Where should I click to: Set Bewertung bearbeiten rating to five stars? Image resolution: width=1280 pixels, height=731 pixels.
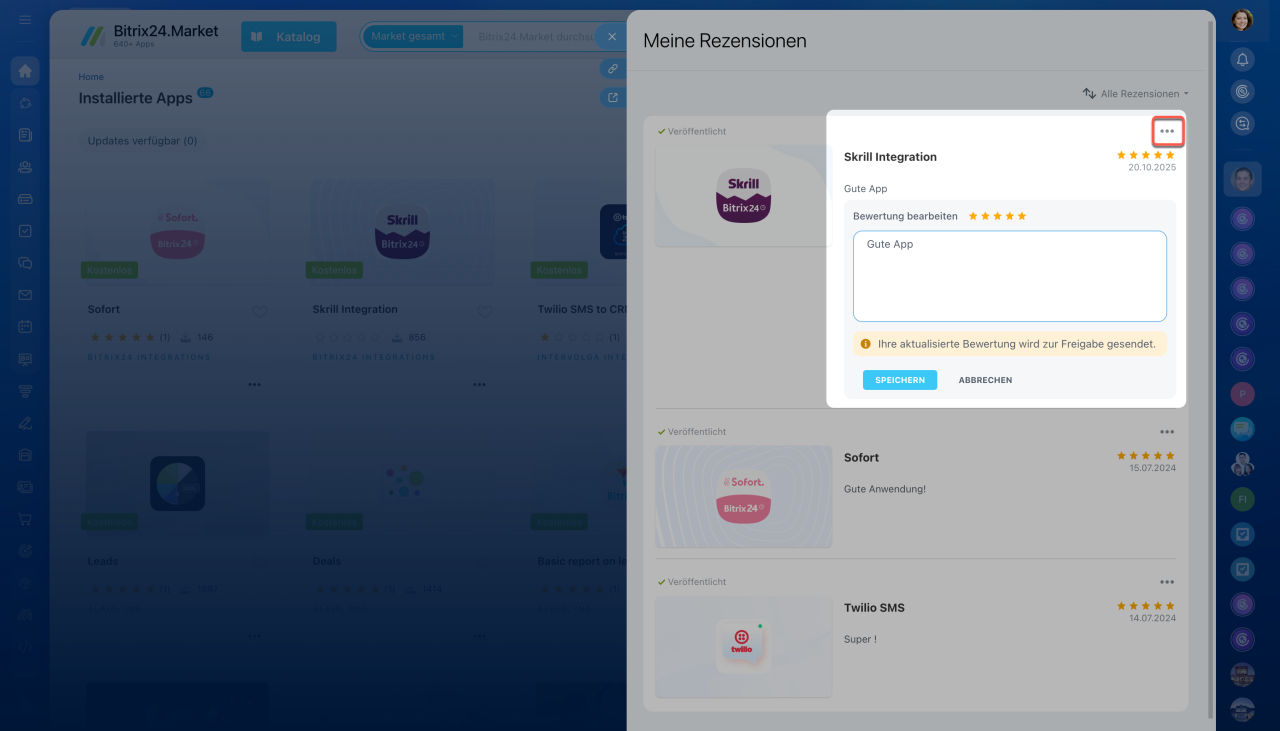[x=1022, y=216]
